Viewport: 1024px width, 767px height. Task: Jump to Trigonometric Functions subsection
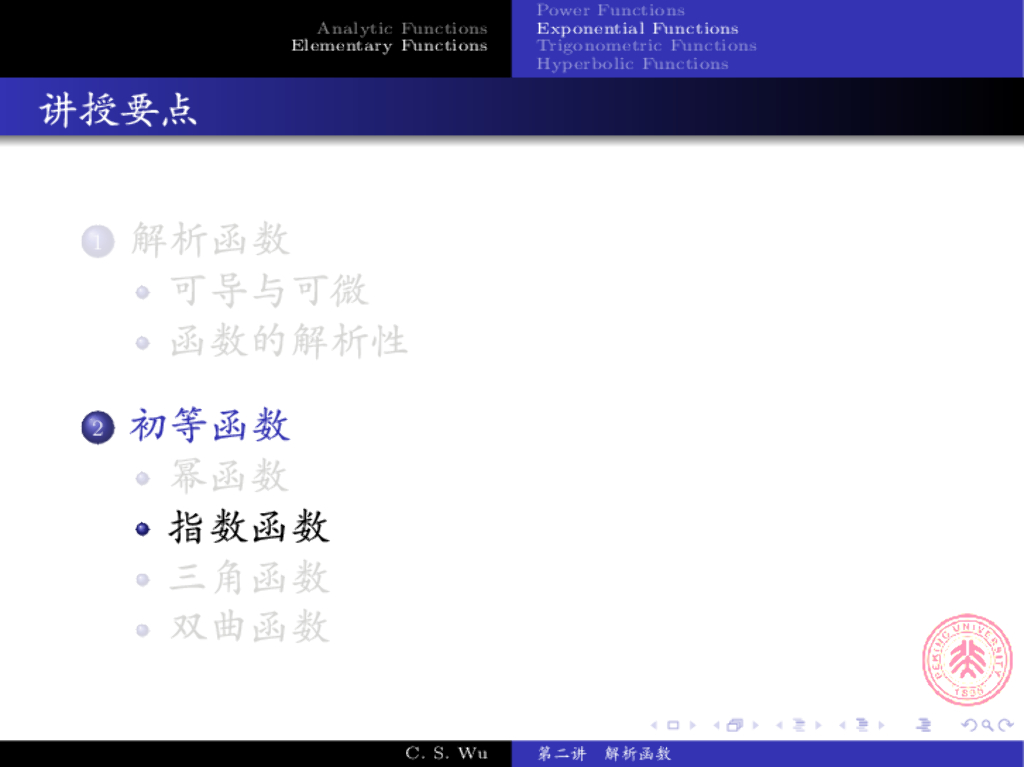click(x=647, y=46)
